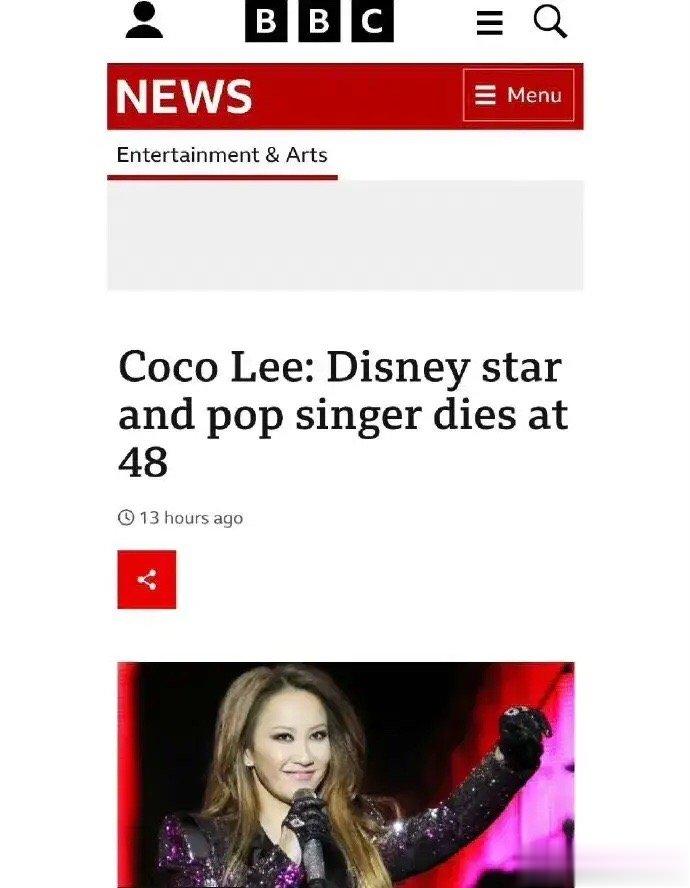Click the hamburger lines inside the Menu button
The image size is (690, 888).
[x=485, y=95]
